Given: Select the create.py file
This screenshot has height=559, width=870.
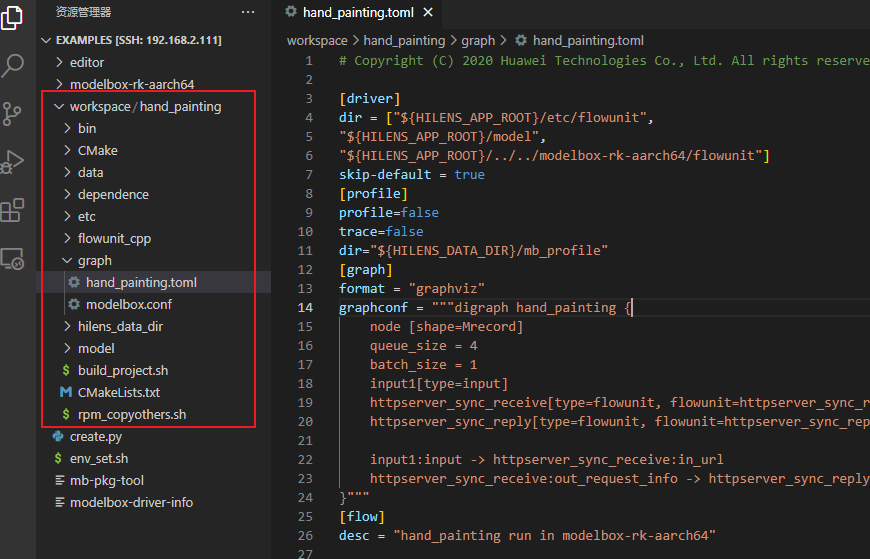Looking at the screenshot, I should 96,436.
